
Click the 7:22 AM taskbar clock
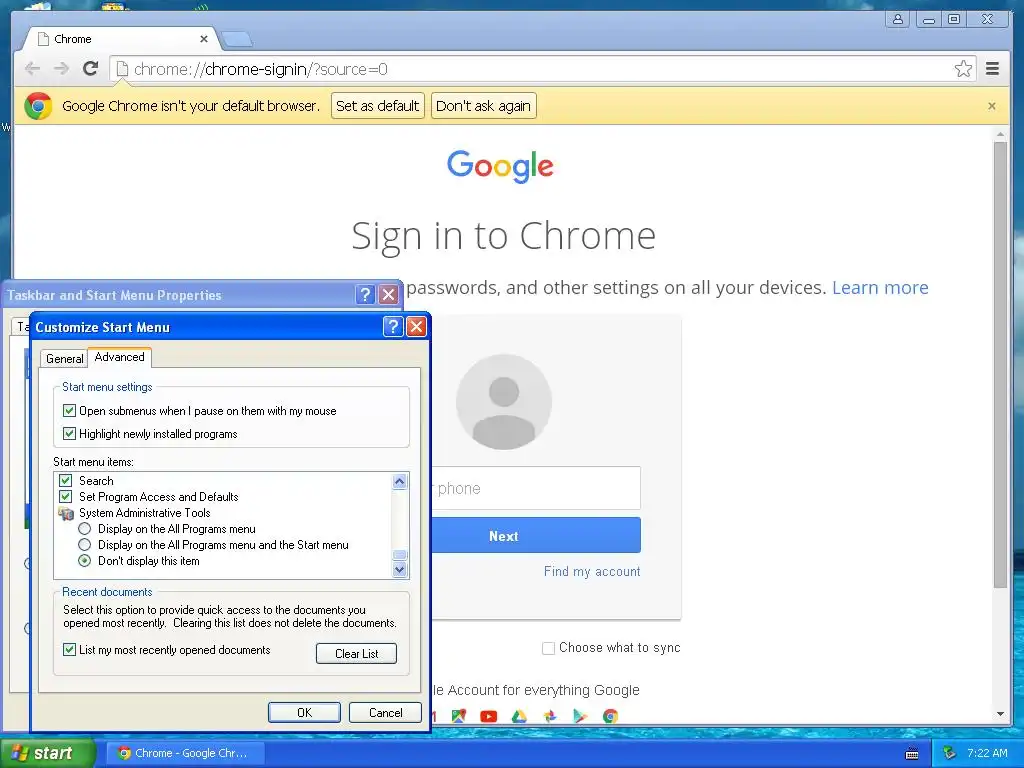[x=987, y=753]
